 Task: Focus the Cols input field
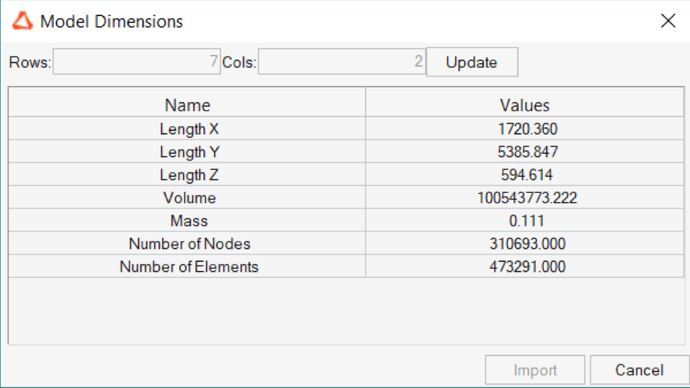point(342,62)
